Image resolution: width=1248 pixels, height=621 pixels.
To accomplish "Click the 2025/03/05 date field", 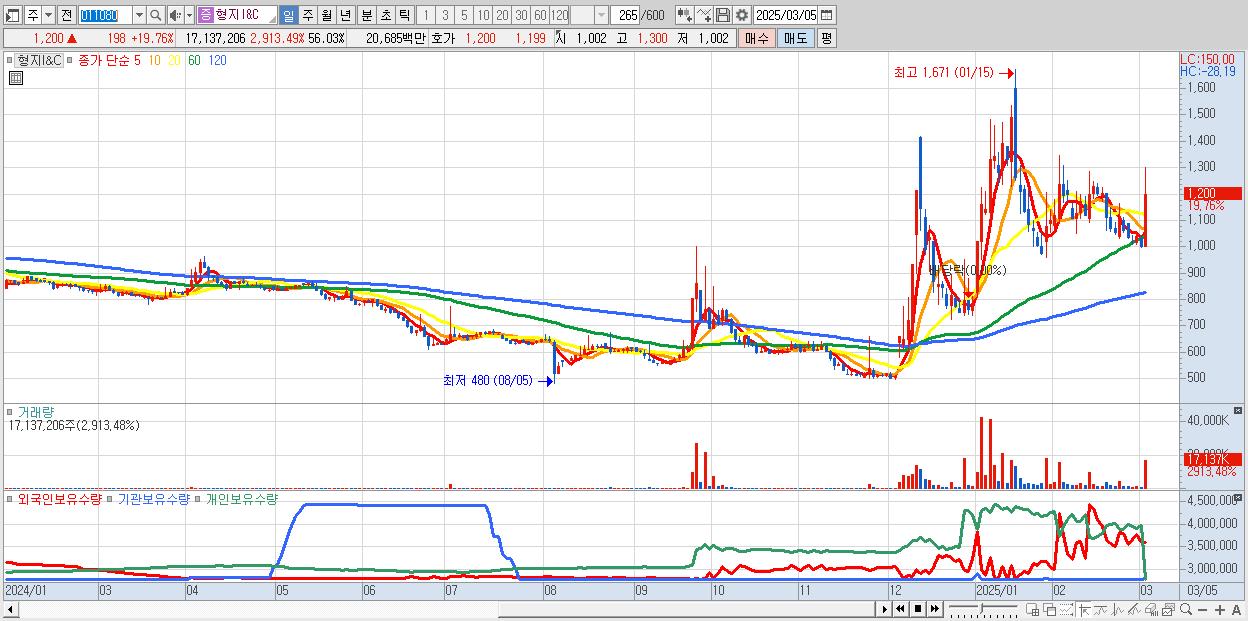I will click(x=786, y=15).
